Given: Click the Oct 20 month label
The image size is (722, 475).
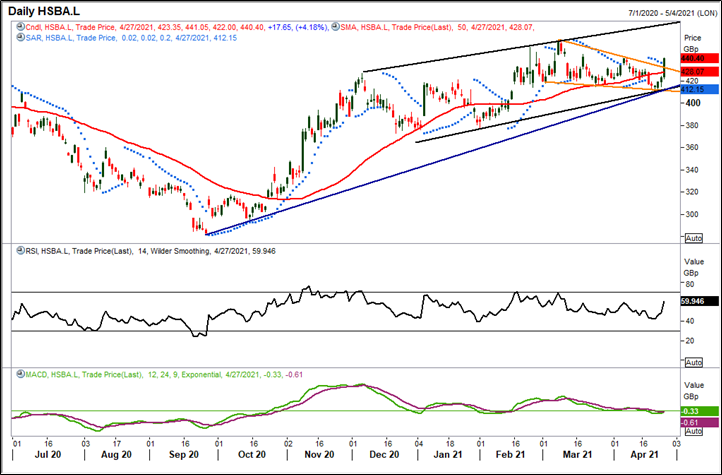Looking at the screenshot, I should click(x=252, y=455).
